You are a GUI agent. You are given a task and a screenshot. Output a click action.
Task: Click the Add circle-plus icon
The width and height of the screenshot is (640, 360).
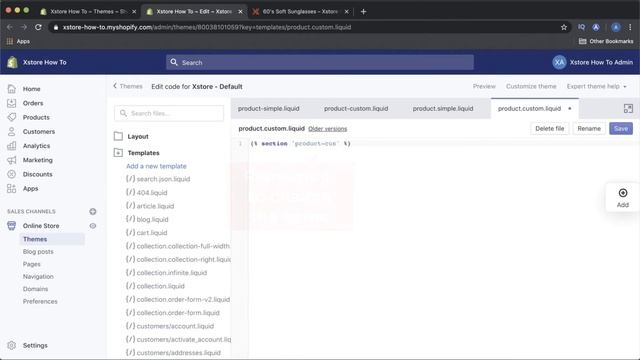622,193
